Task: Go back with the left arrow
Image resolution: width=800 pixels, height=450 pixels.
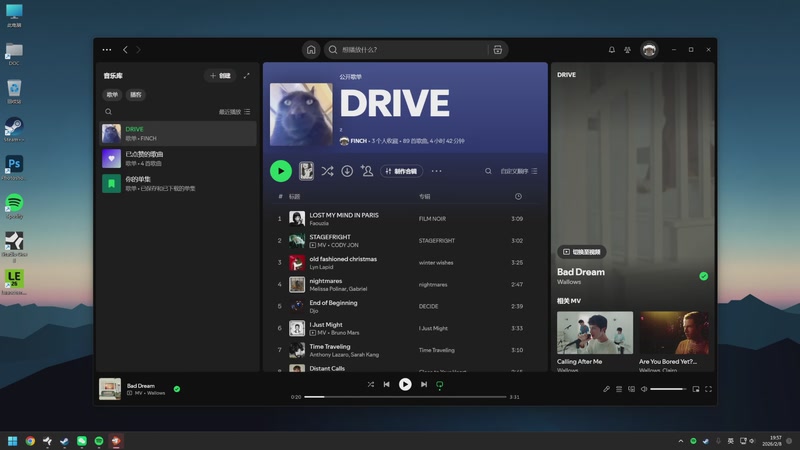Action: (126, 49)
